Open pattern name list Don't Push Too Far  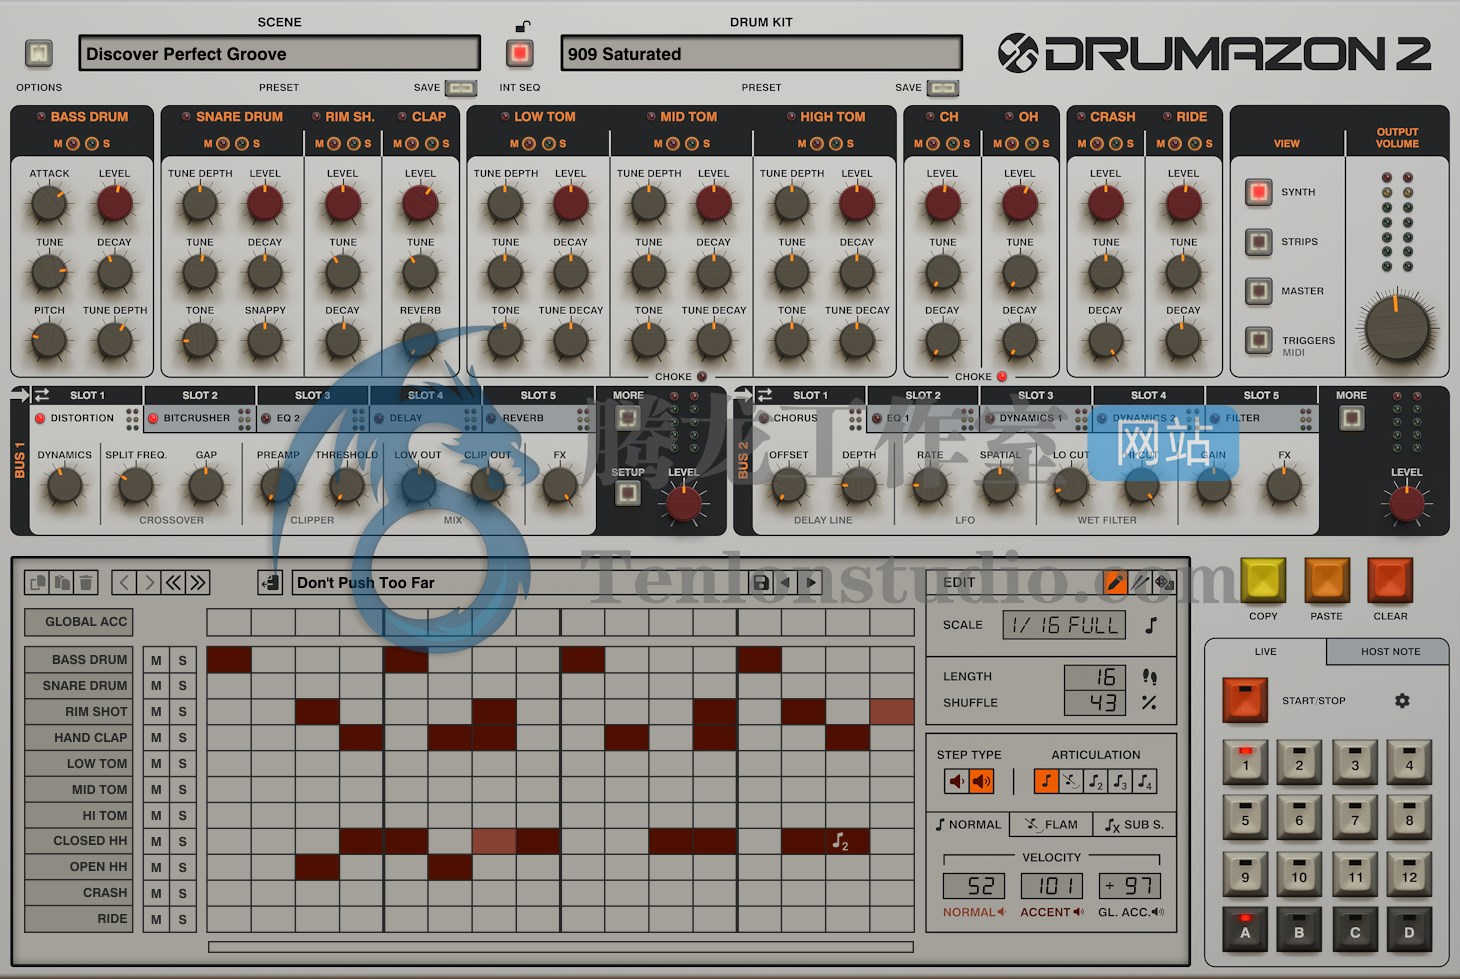pos(520,582)
